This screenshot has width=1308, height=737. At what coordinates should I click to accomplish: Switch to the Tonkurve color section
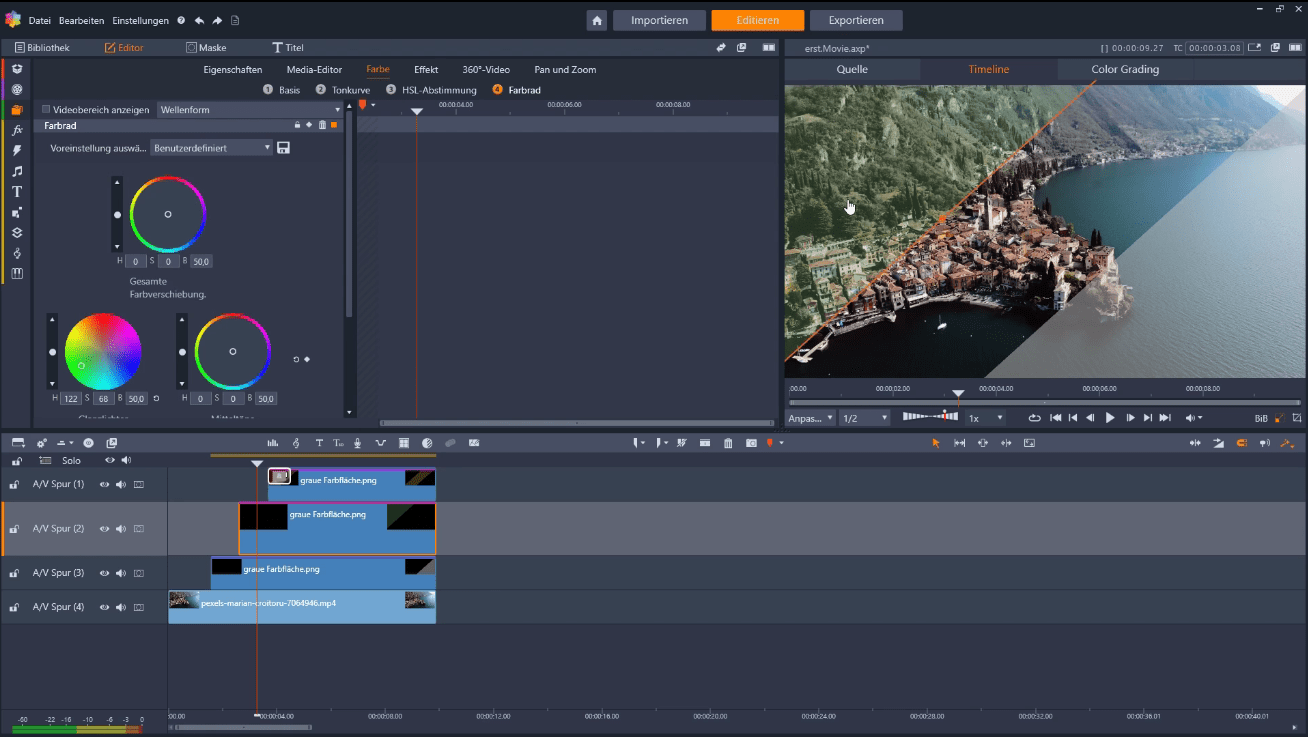tap(343, 90)
